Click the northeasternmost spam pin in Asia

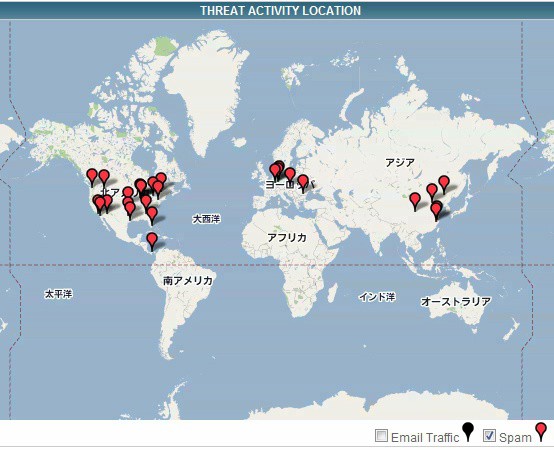444,184
